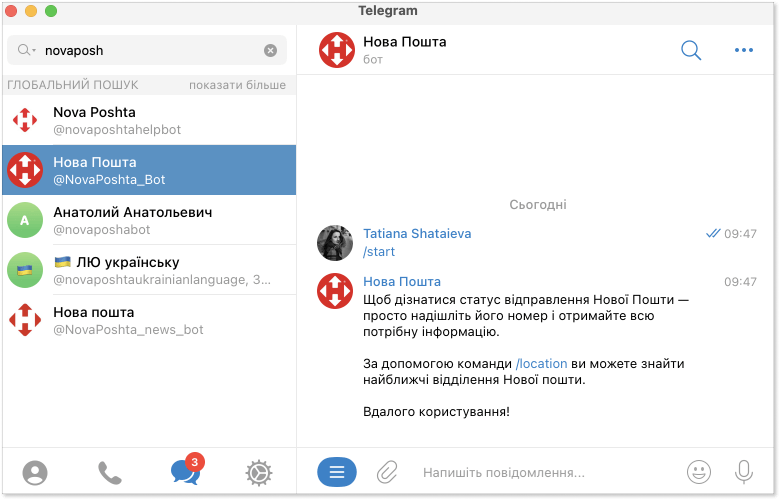
Task: Click the Нова Пошта chat header title
Action: pyautogui.click(x=404, y=42)
